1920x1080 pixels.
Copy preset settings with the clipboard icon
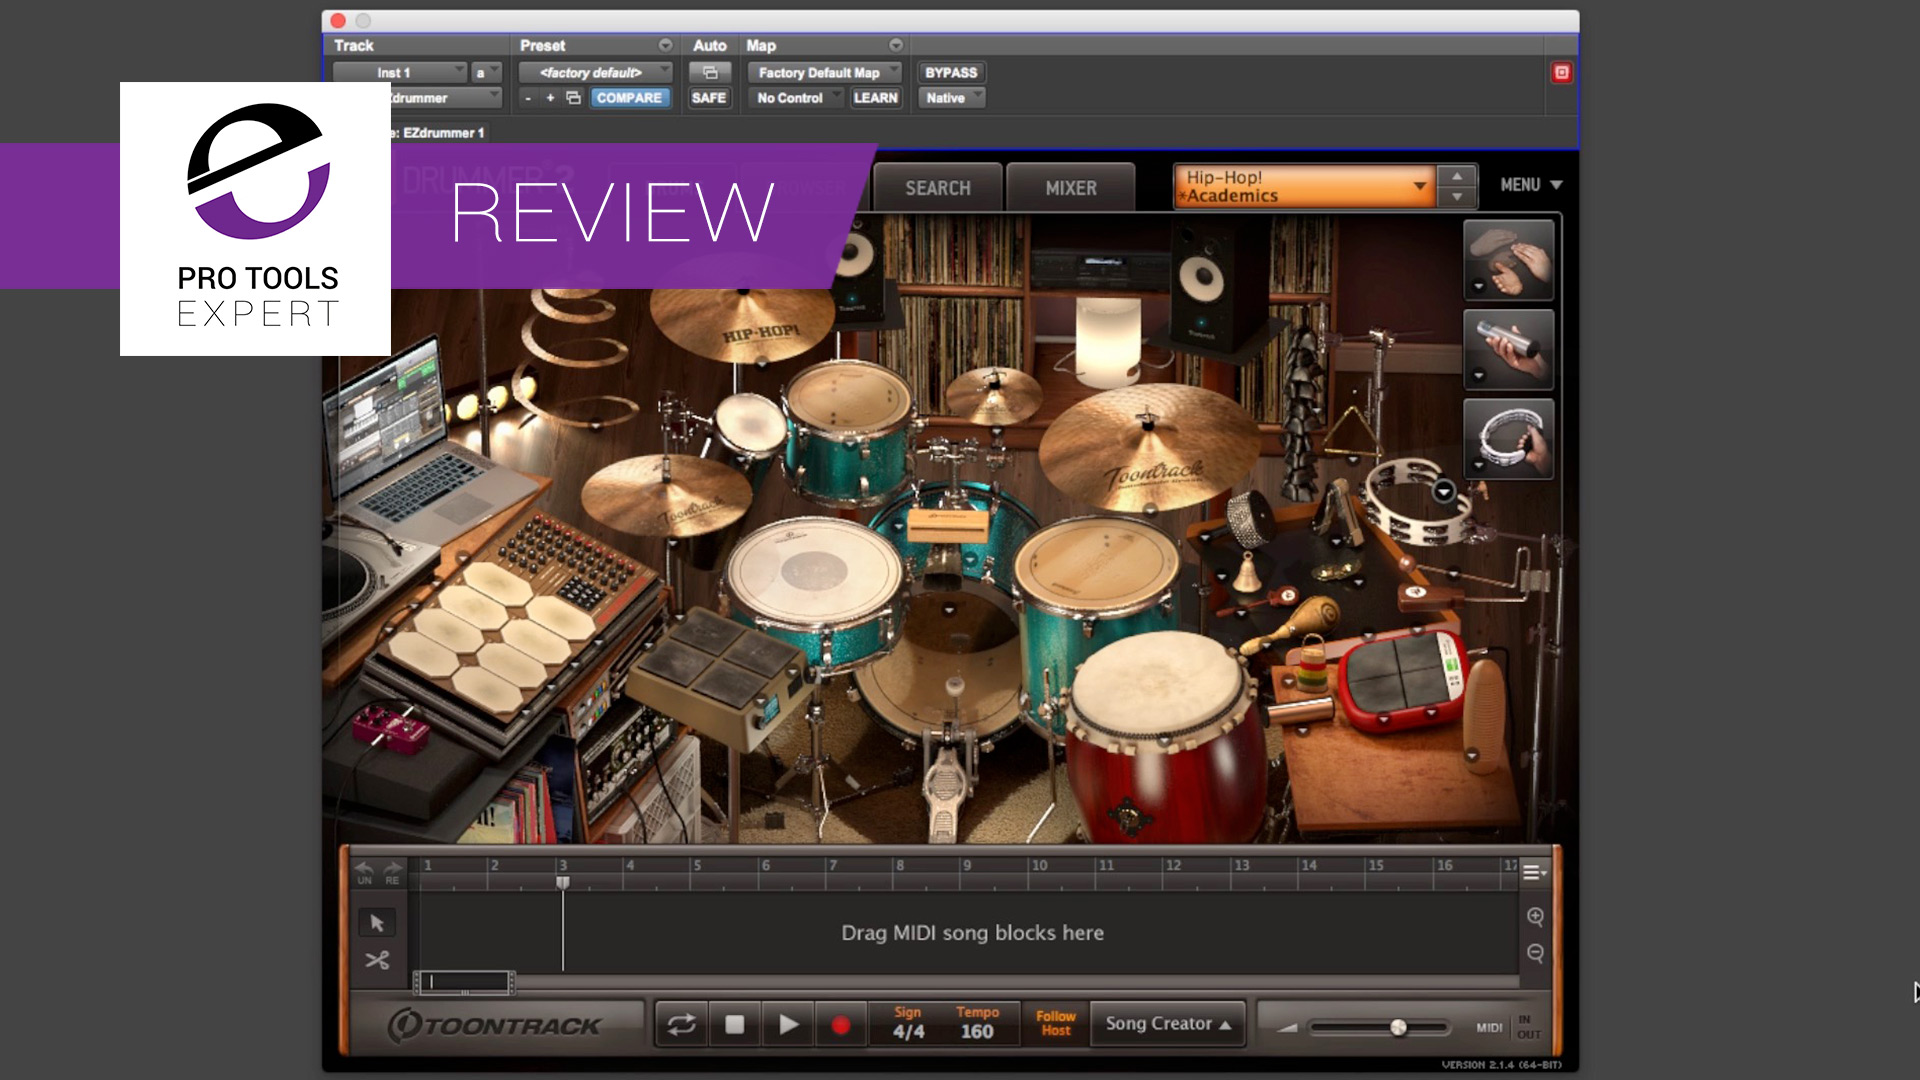[573, 98]
